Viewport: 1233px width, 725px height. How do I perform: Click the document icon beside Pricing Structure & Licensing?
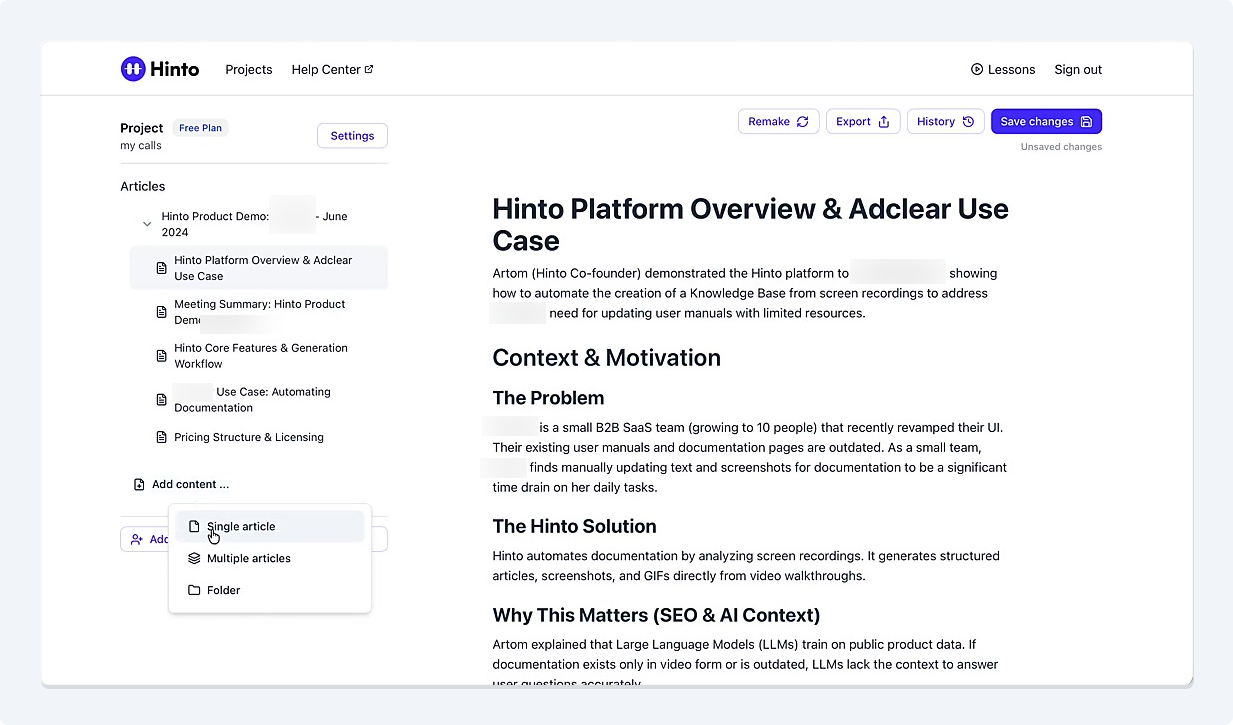(161, 437)
